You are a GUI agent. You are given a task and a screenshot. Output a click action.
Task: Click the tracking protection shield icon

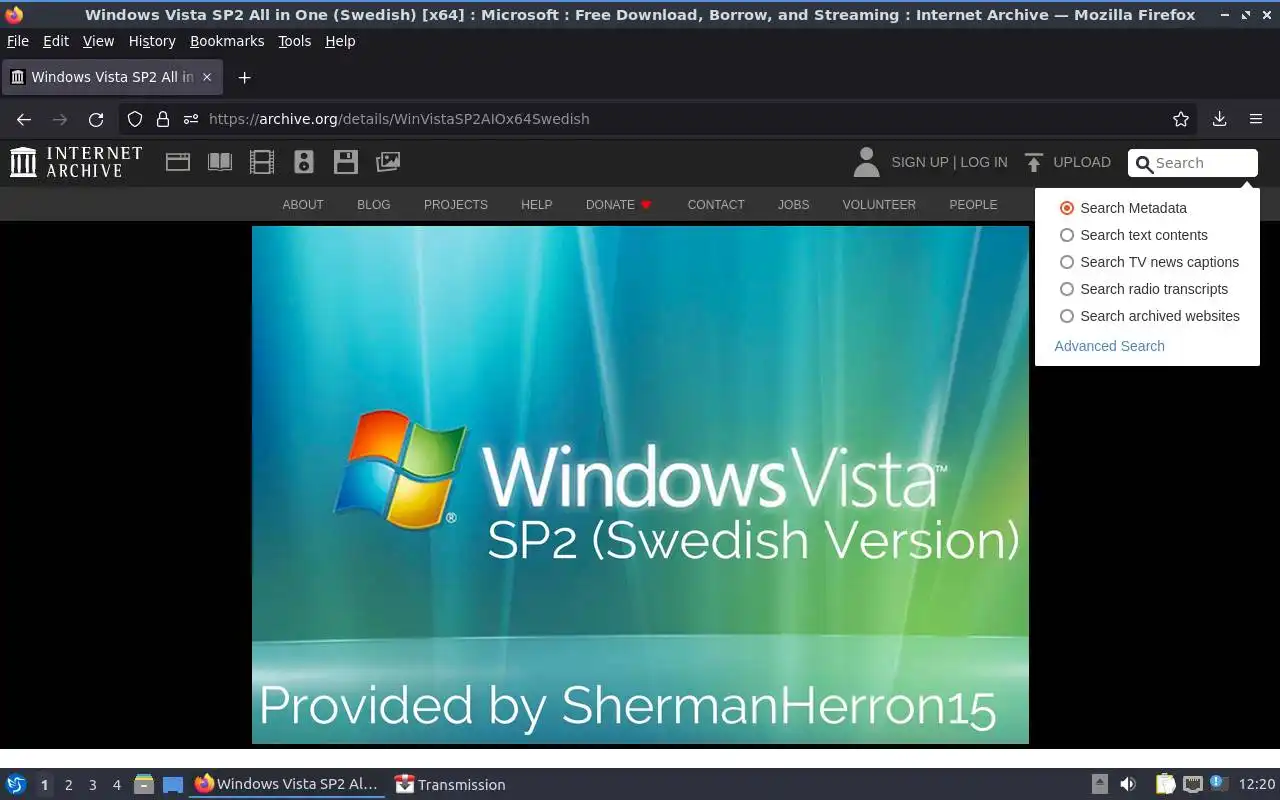pos(135,119)
